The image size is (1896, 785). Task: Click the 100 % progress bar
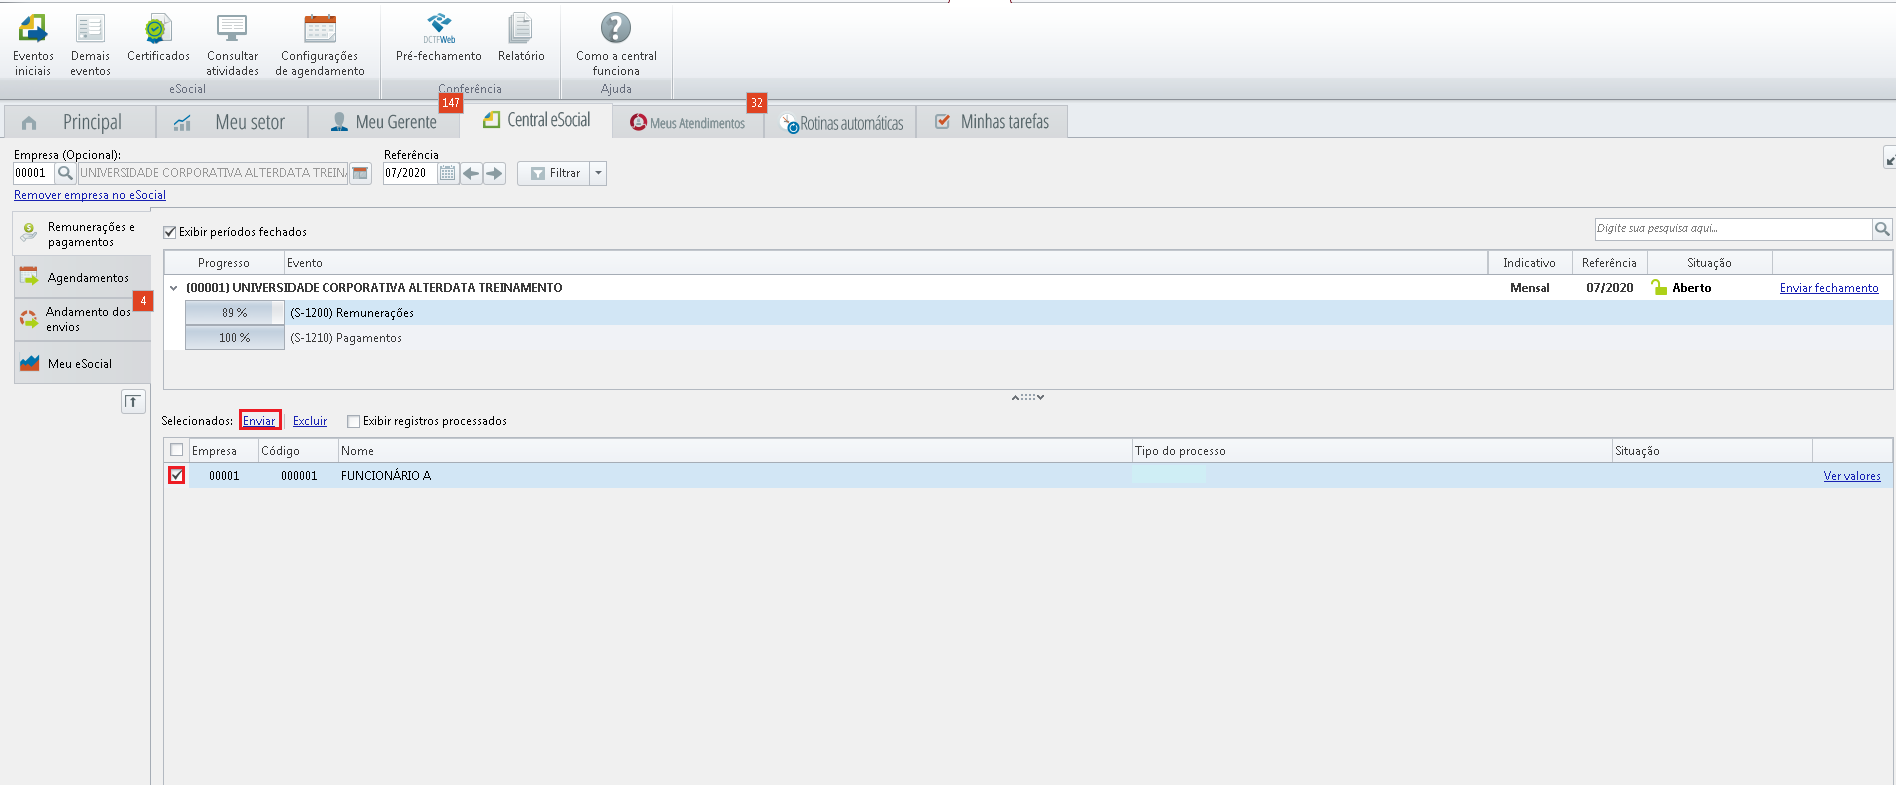click(x=235, y=338)
